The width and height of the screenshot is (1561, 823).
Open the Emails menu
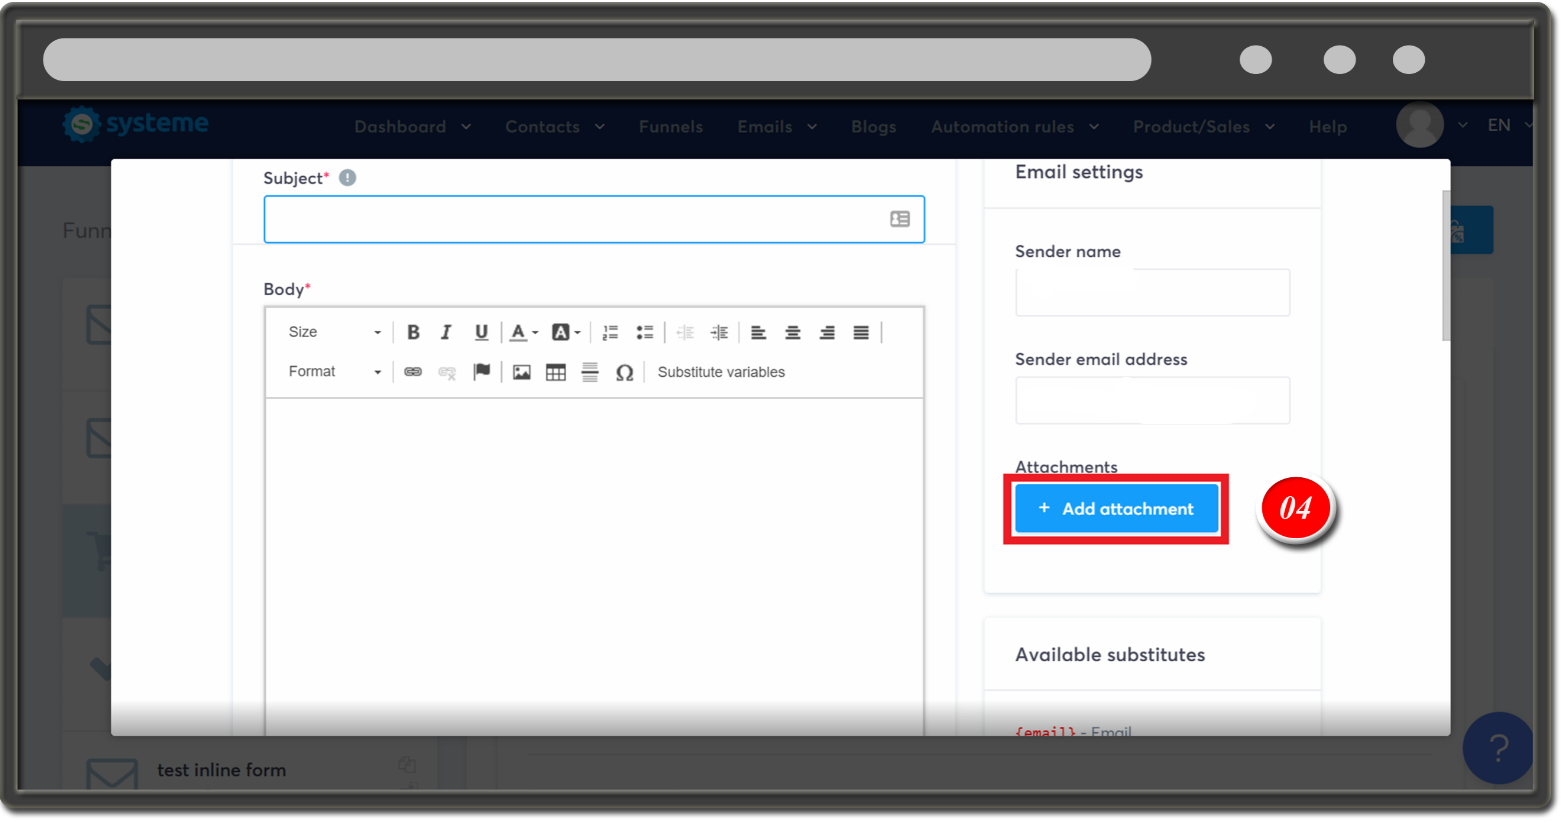[777, 127]
